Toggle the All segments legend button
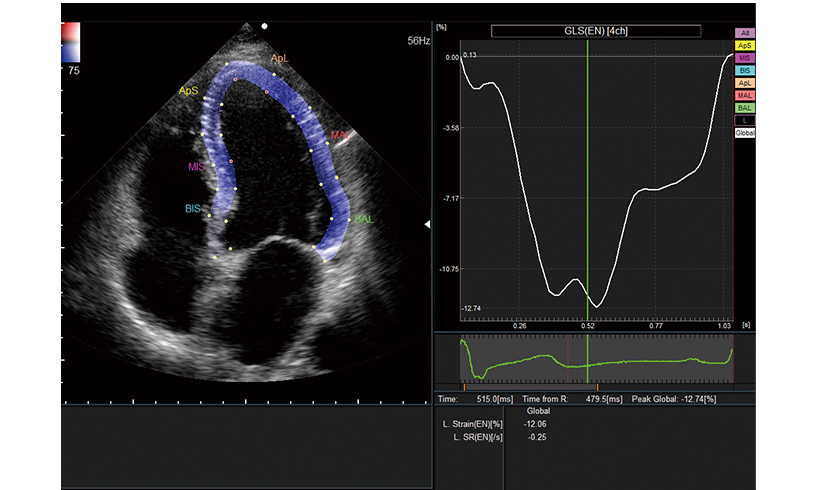This screenshot has width=816, height=490. tap(745, 33)
